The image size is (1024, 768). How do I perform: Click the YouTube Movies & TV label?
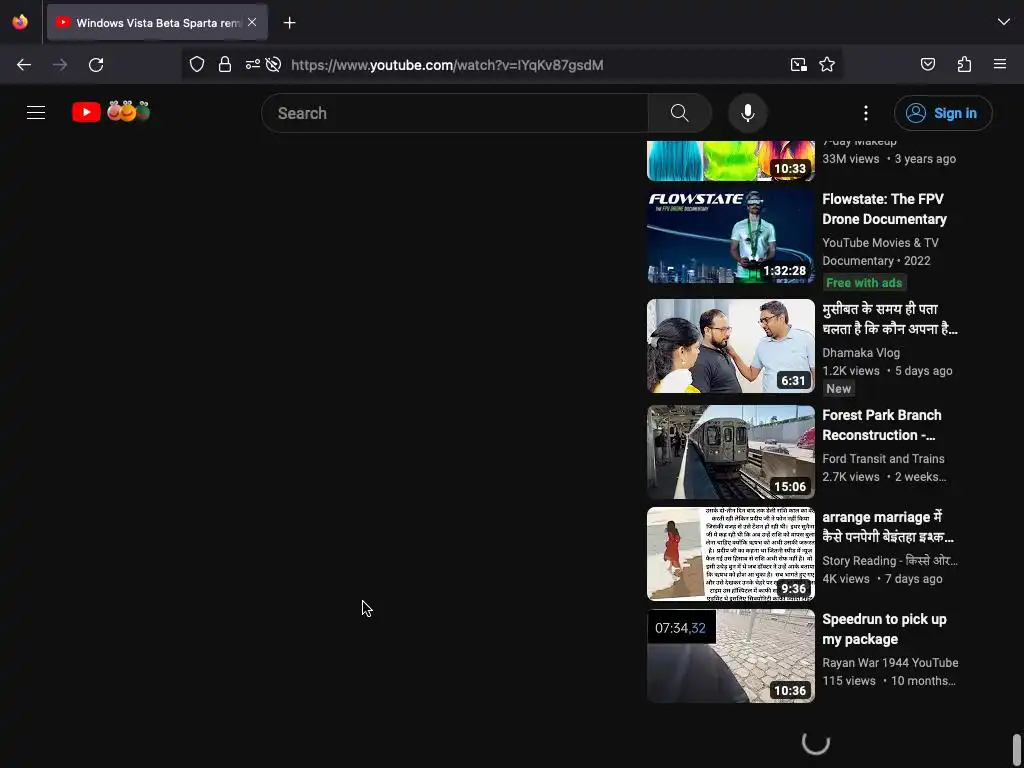click(880, 243)
